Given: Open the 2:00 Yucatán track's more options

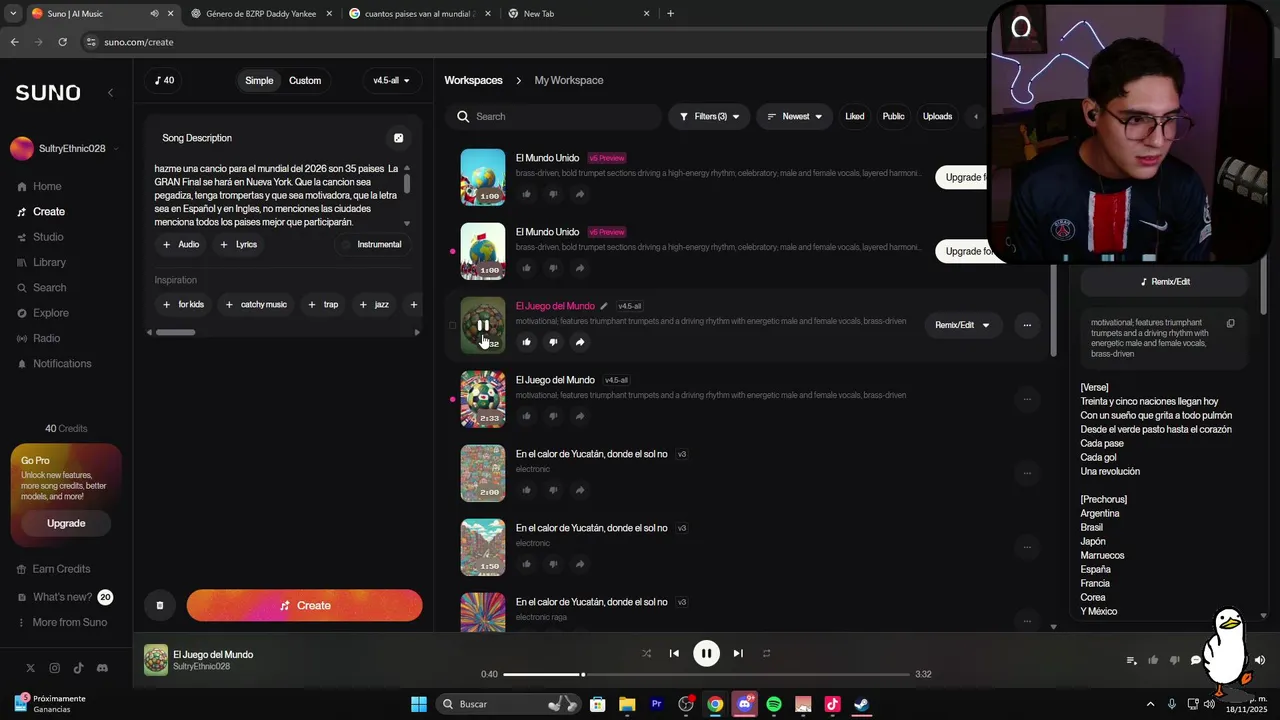Looking at the screenshot, I should [1027, 473].
